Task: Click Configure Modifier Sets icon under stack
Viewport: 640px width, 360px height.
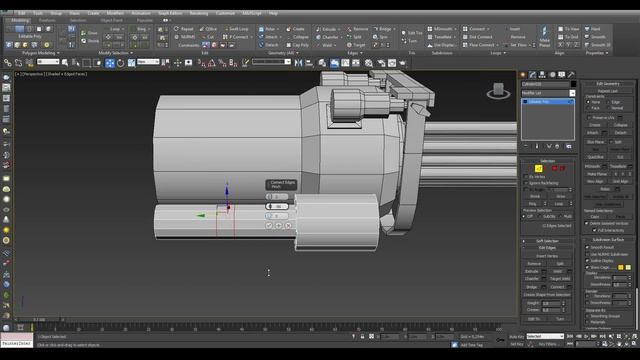Action: pos(569,146)
